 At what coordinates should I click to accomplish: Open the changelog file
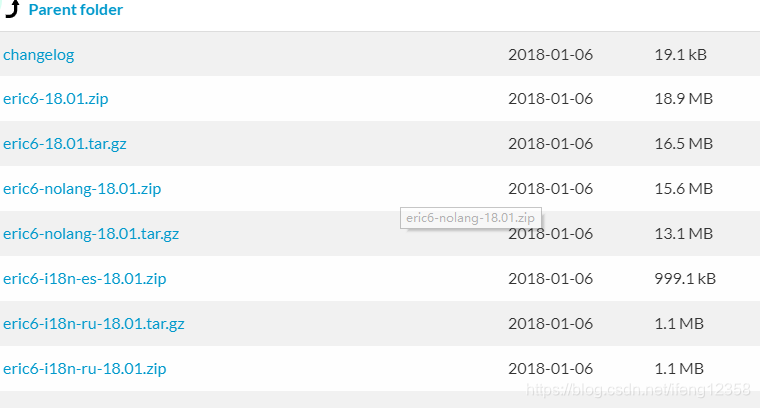click(x=39, y=55)
